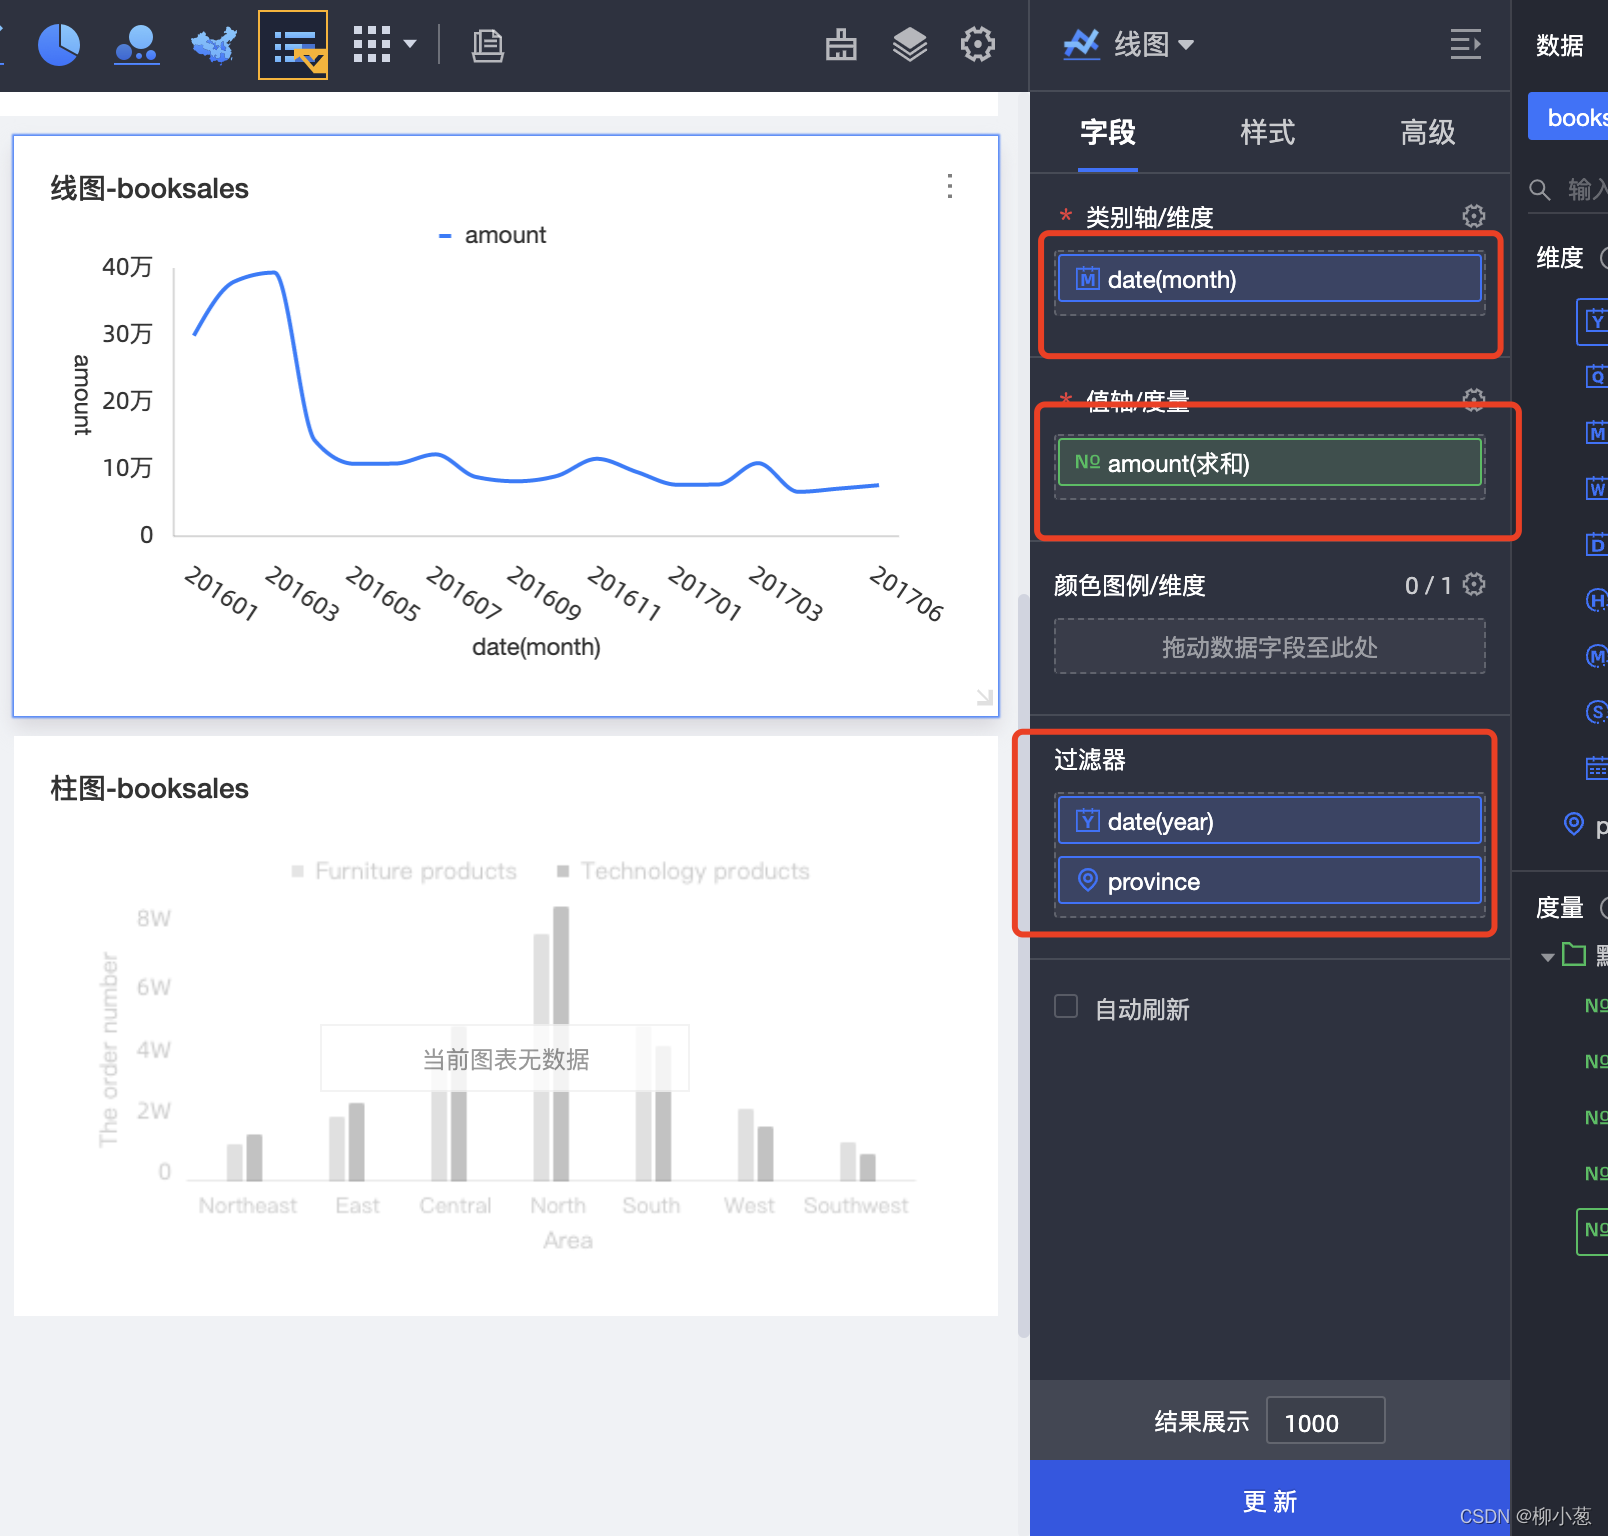Select the full date calendar dimension icon
The image size is (1608, 1536).
1596,767
